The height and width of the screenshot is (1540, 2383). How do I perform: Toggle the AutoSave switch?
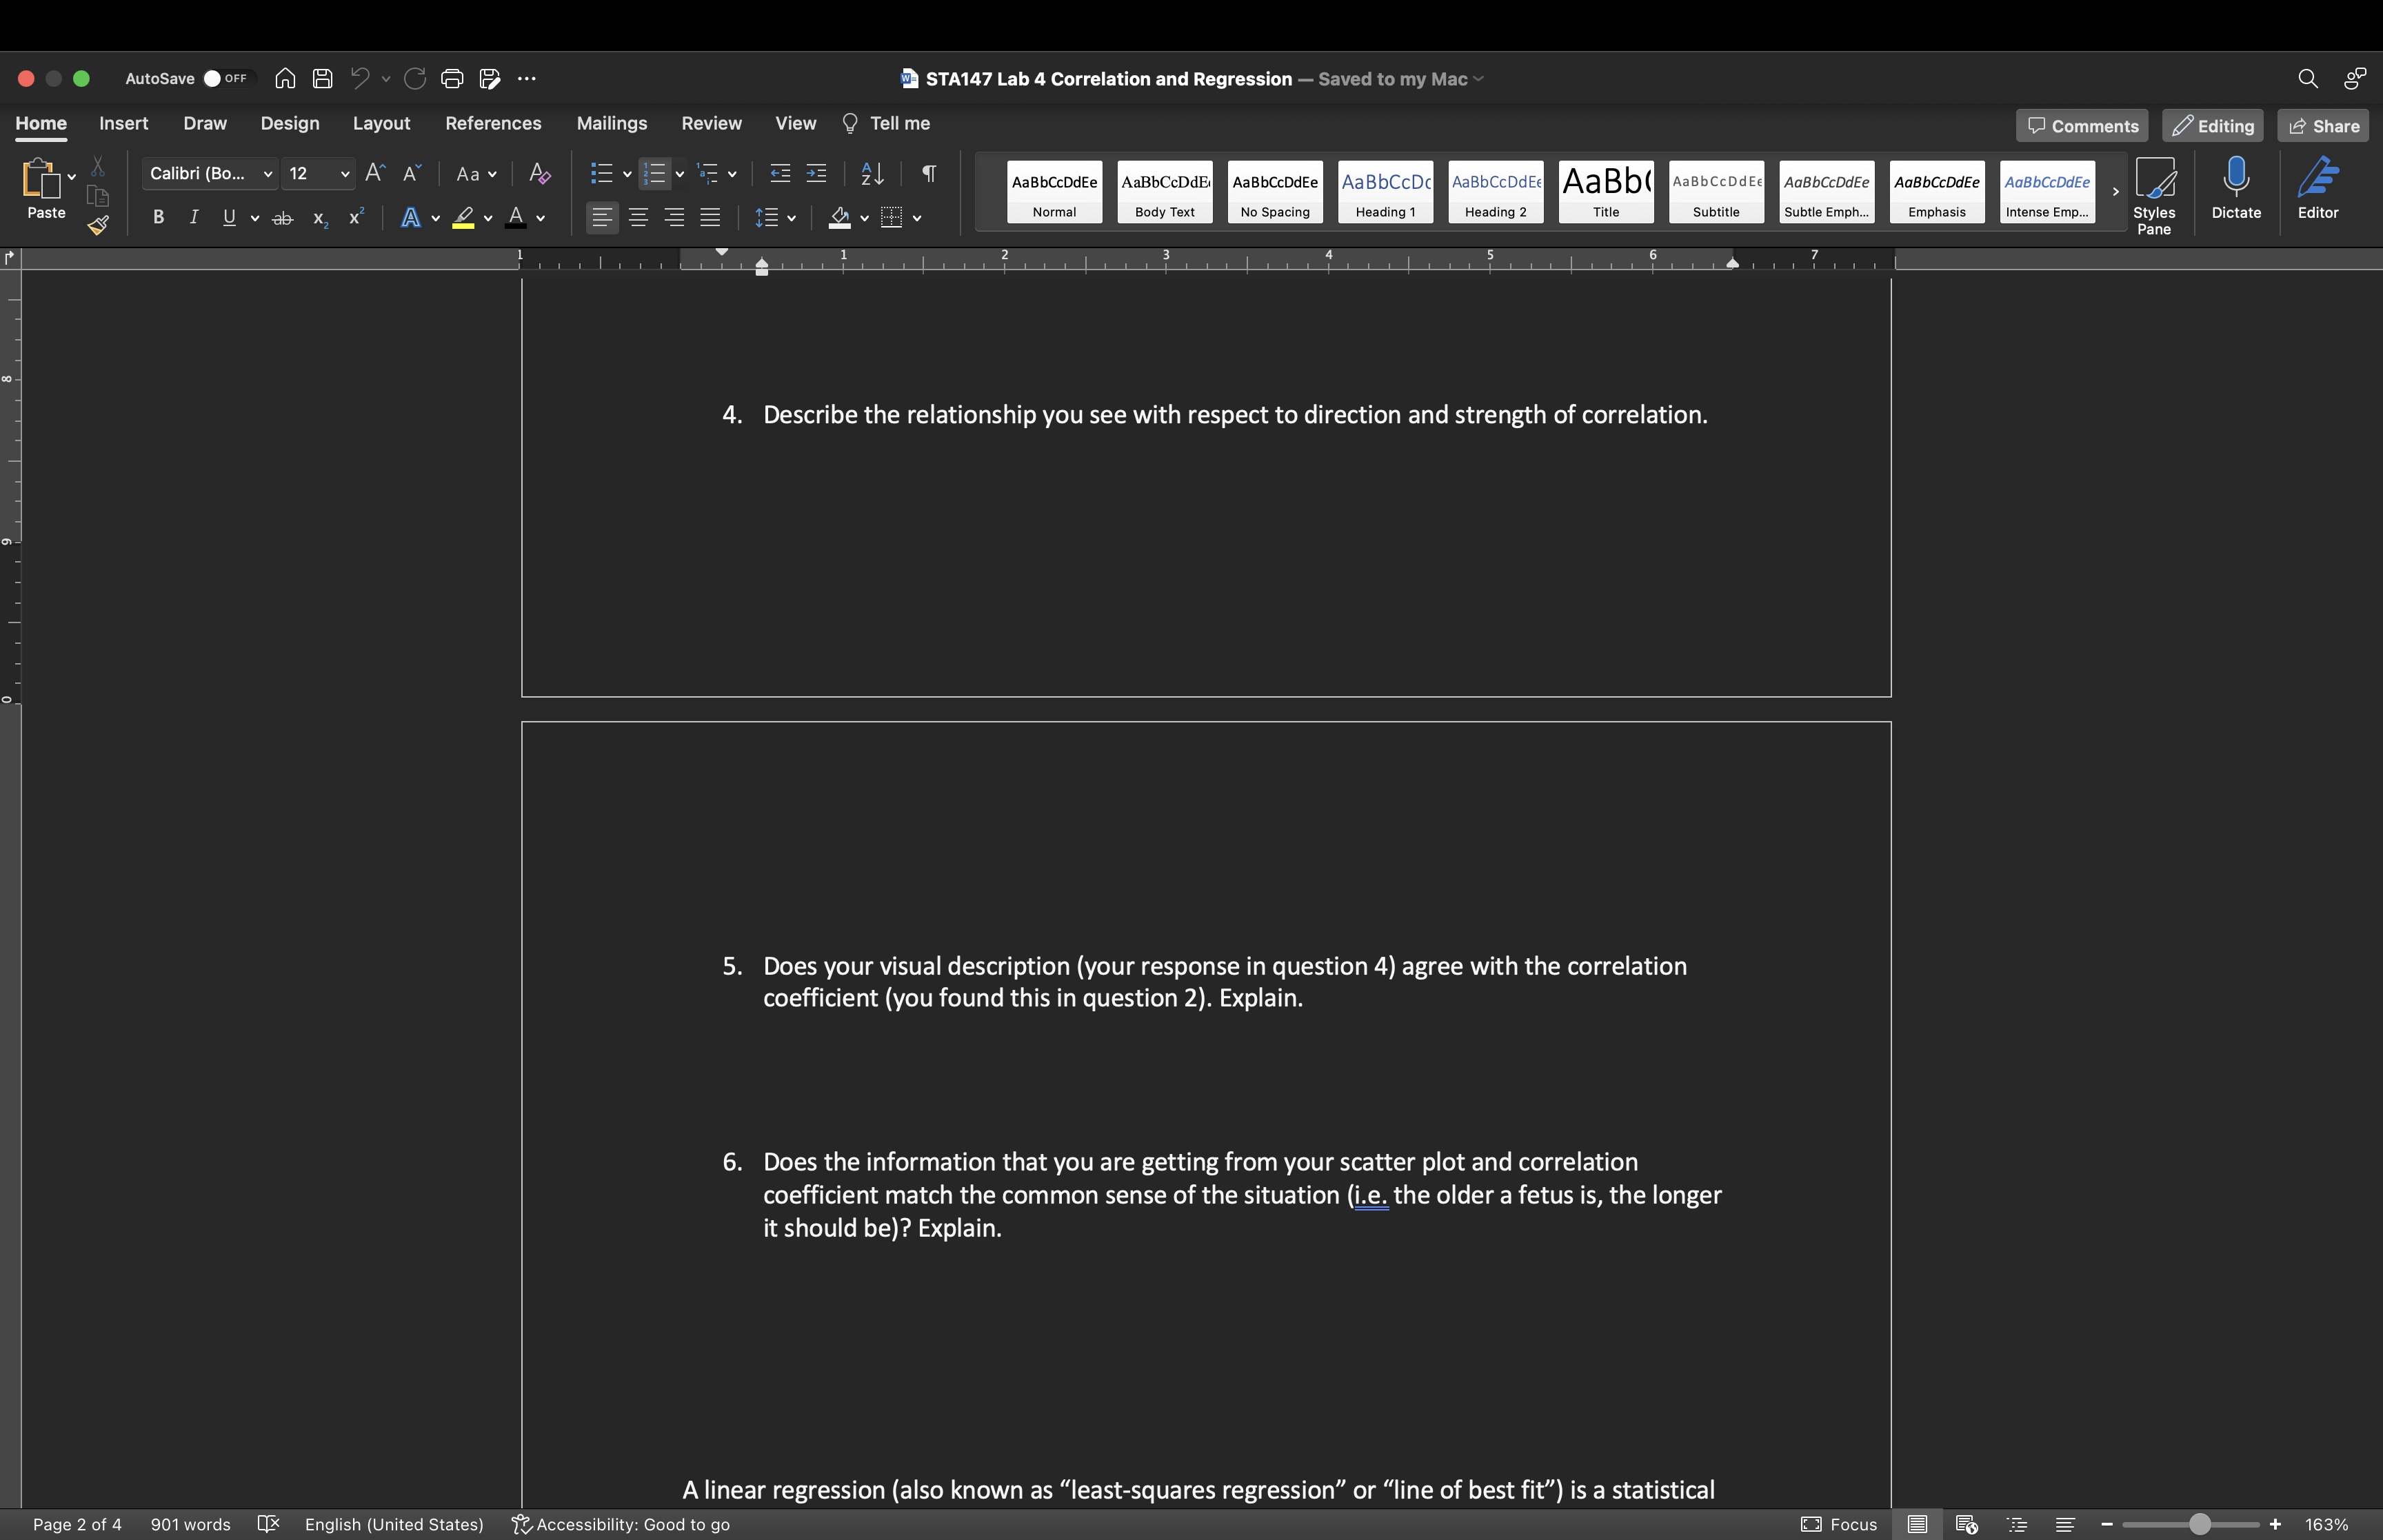225,79
